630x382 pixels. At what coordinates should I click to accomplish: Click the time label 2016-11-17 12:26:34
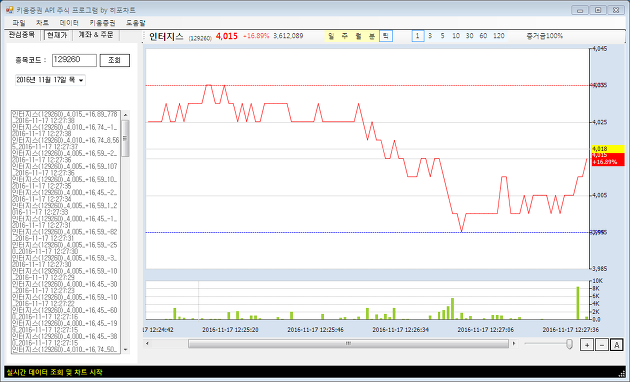click(401, 330)
